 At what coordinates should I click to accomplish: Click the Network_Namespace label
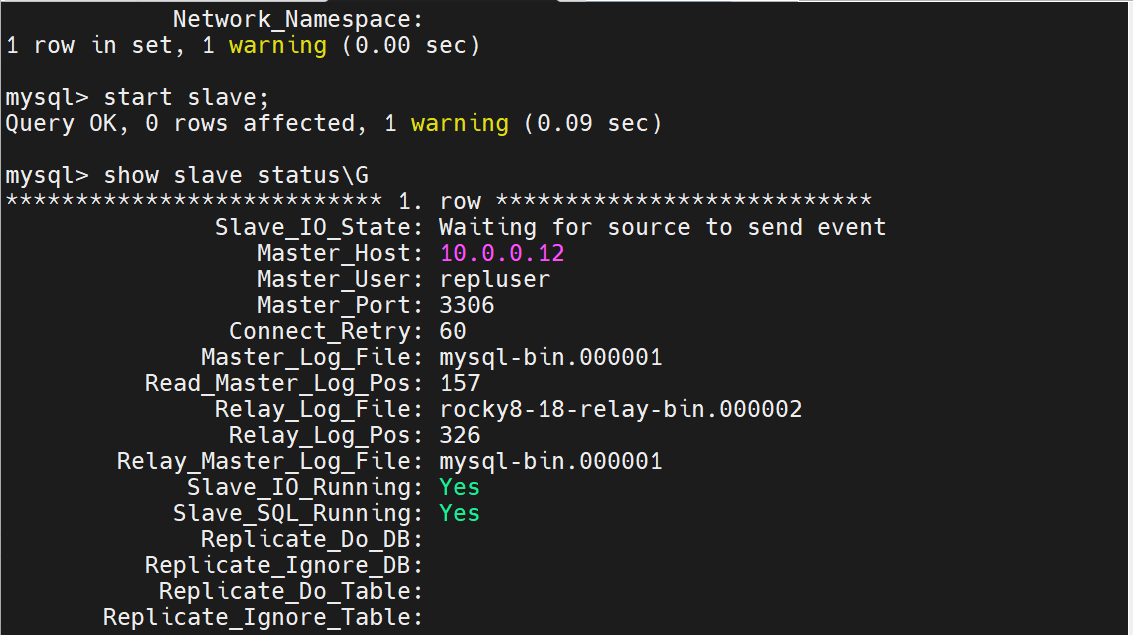pyautogui.click(x=298, y=20)
